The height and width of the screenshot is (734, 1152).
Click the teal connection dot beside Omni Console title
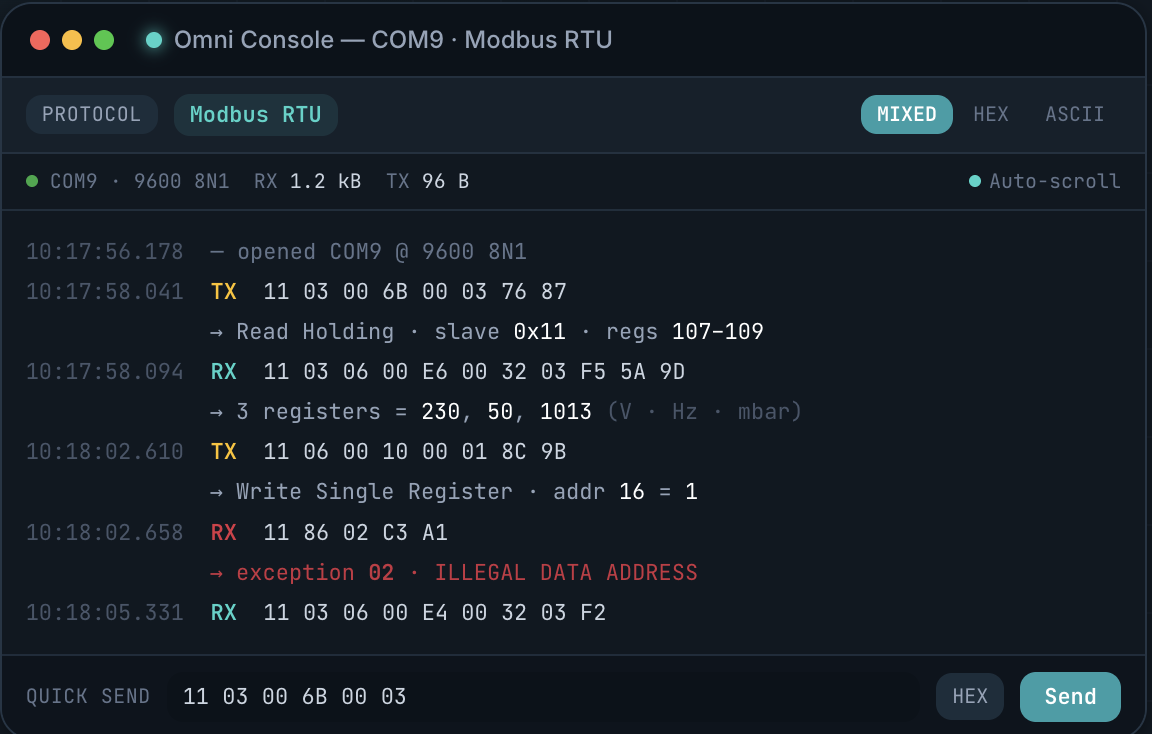tap(154, 40)
